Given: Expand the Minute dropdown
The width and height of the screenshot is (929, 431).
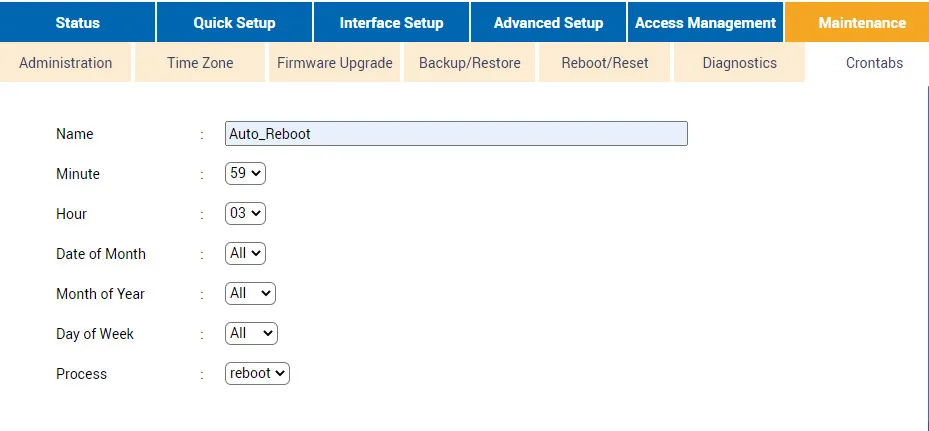Looking at the screenshot, I should click(x=246, y=174).
